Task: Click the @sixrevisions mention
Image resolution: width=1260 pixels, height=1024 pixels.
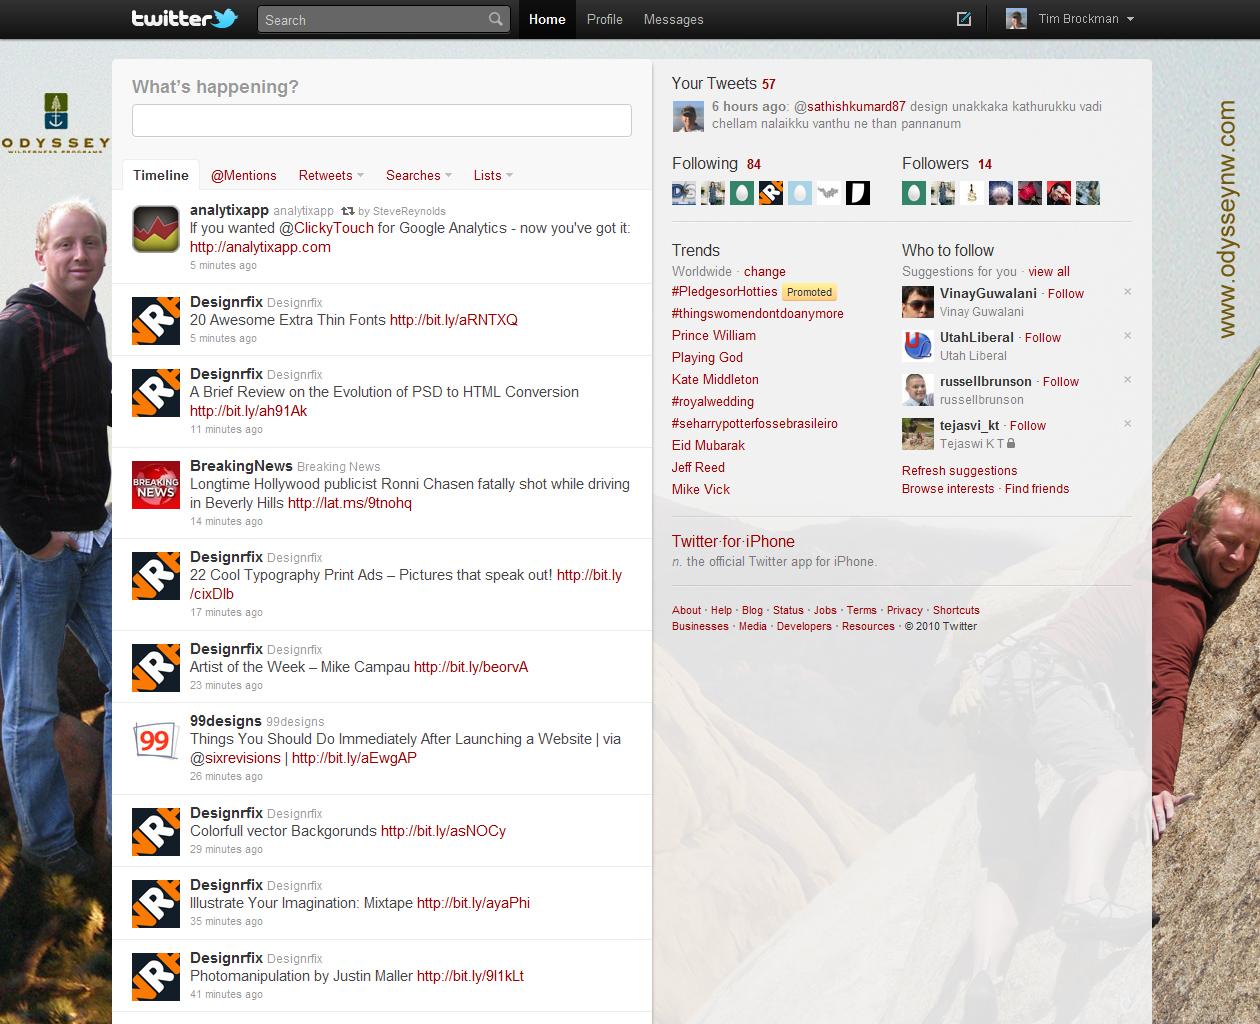Action: click(x=235, y=758)
